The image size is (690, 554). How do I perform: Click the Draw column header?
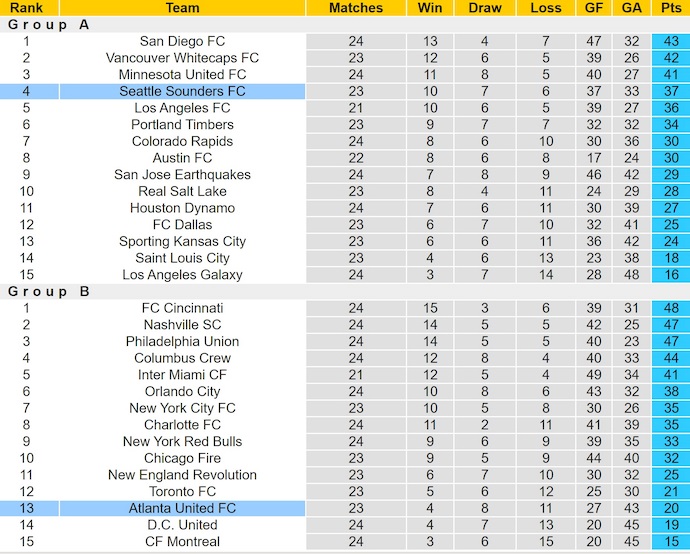pyautogui.click(x=485, y=8)
